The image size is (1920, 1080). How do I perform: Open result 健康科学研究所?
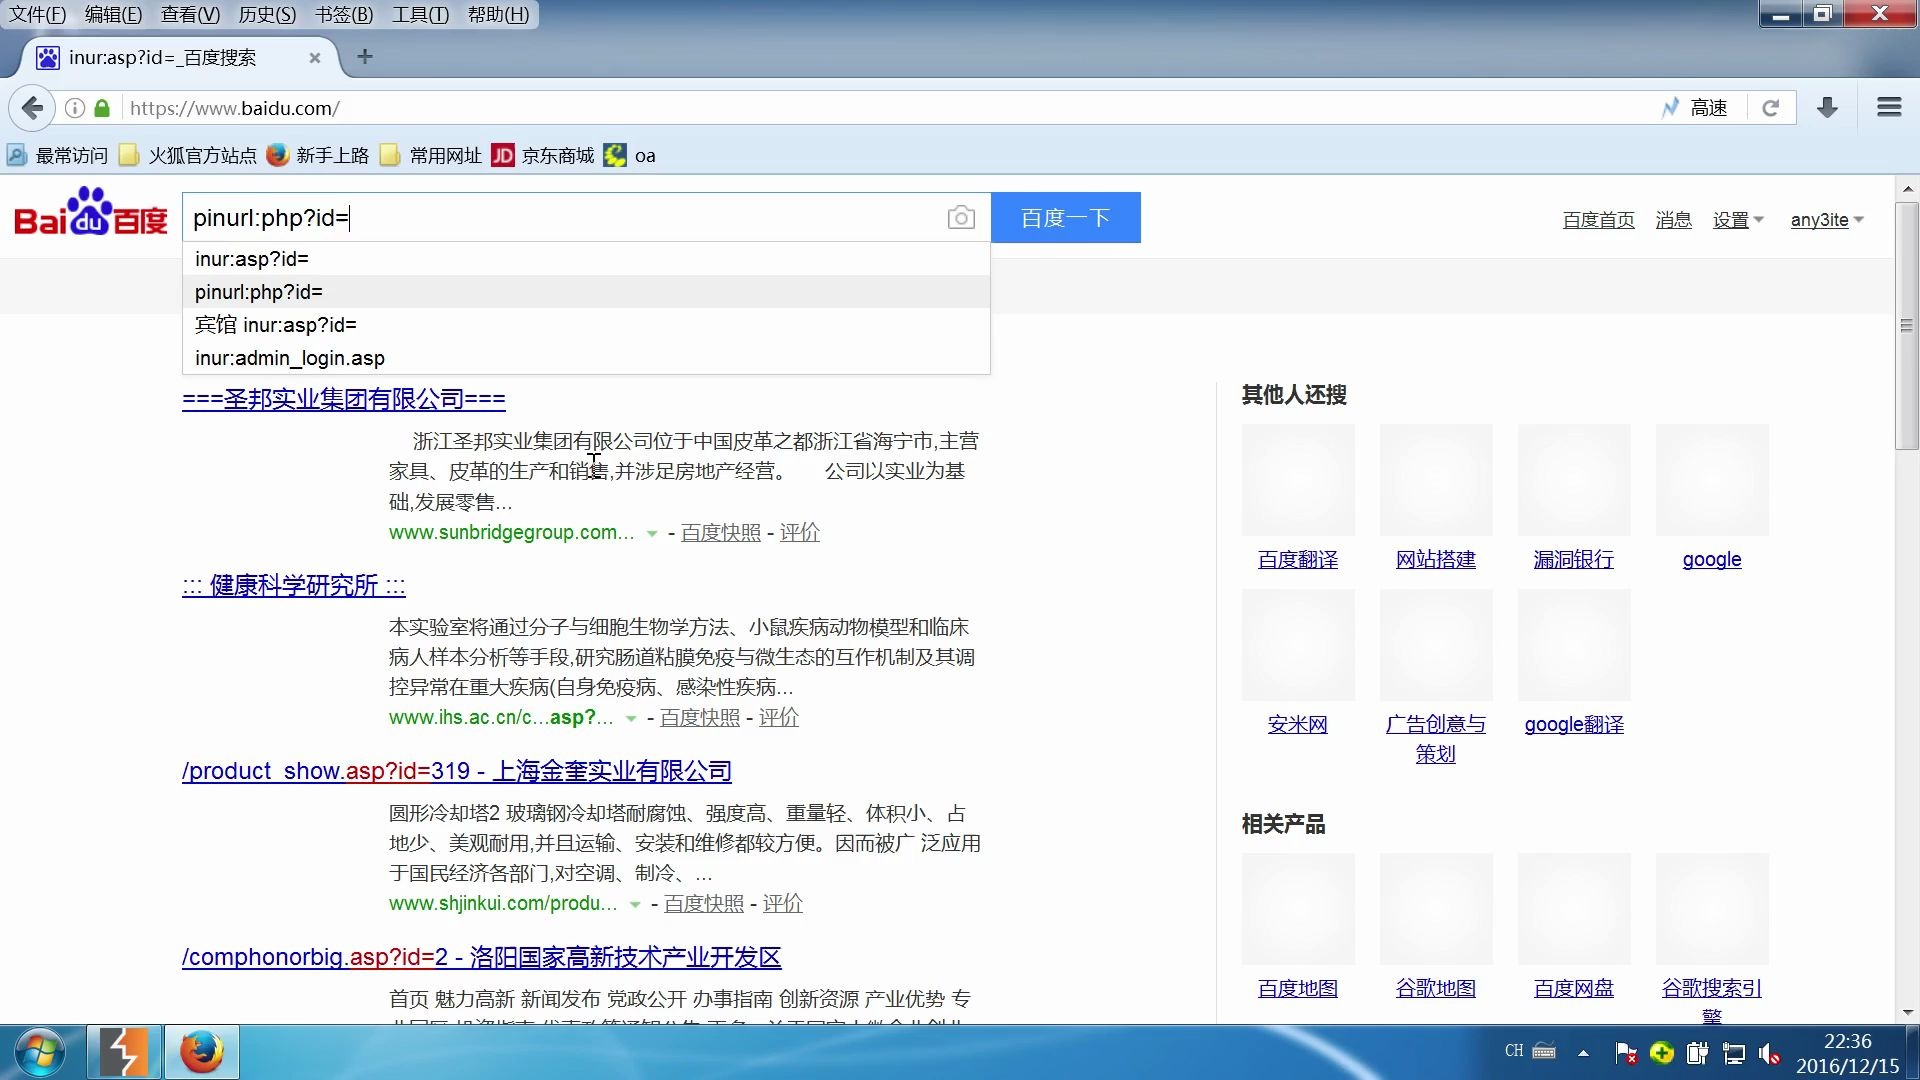coord(293,585)
